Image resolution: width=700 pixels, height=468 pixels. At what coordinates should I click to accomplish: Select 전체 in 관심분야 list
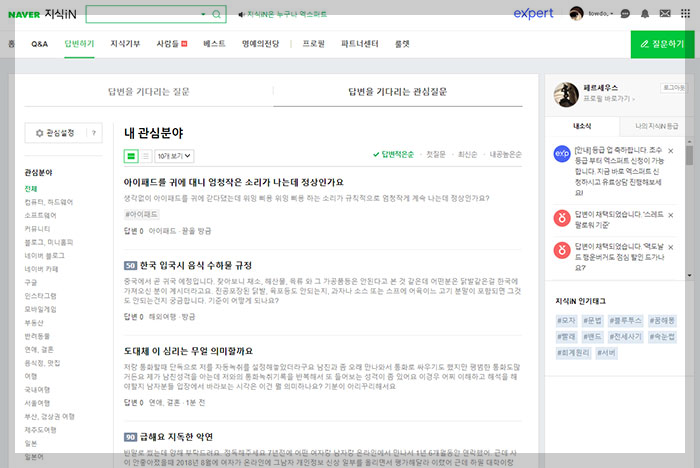click(31, 188)
